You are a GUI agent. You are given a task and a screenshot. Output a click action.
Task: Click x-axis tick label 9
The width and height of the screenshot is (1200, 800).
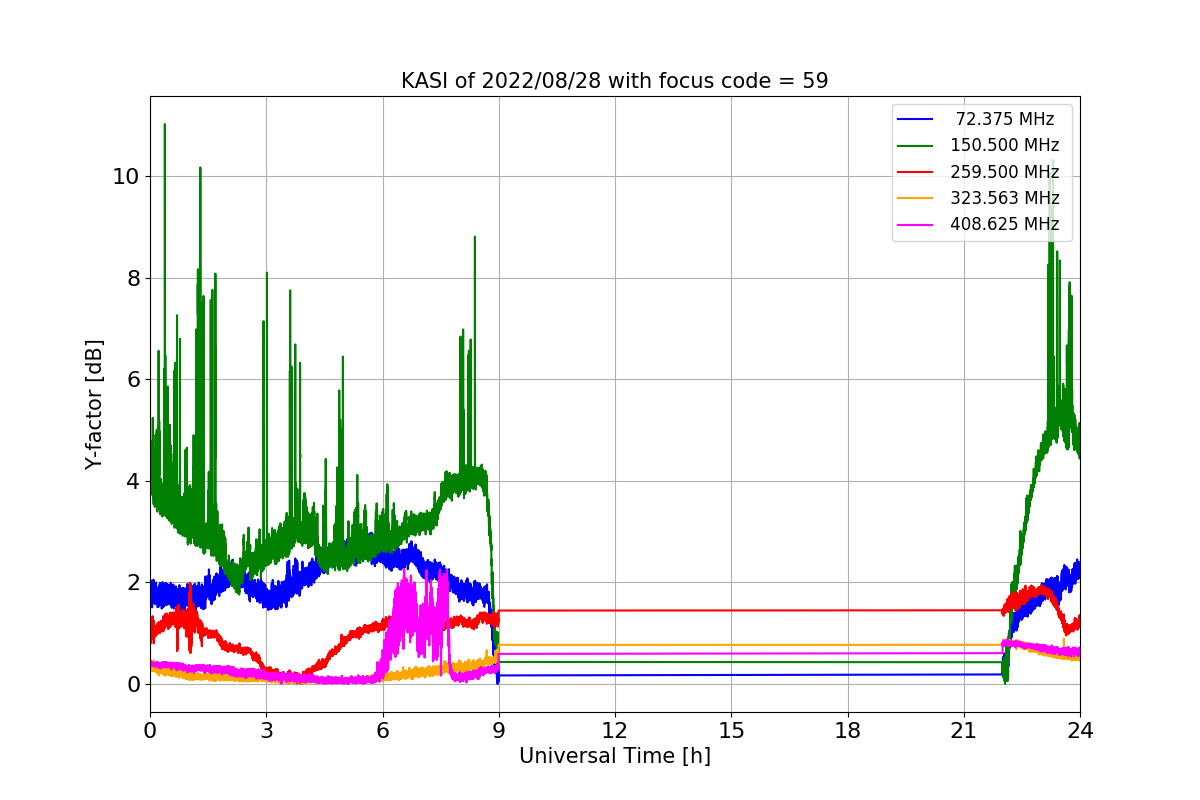click(x=499, y=730)
